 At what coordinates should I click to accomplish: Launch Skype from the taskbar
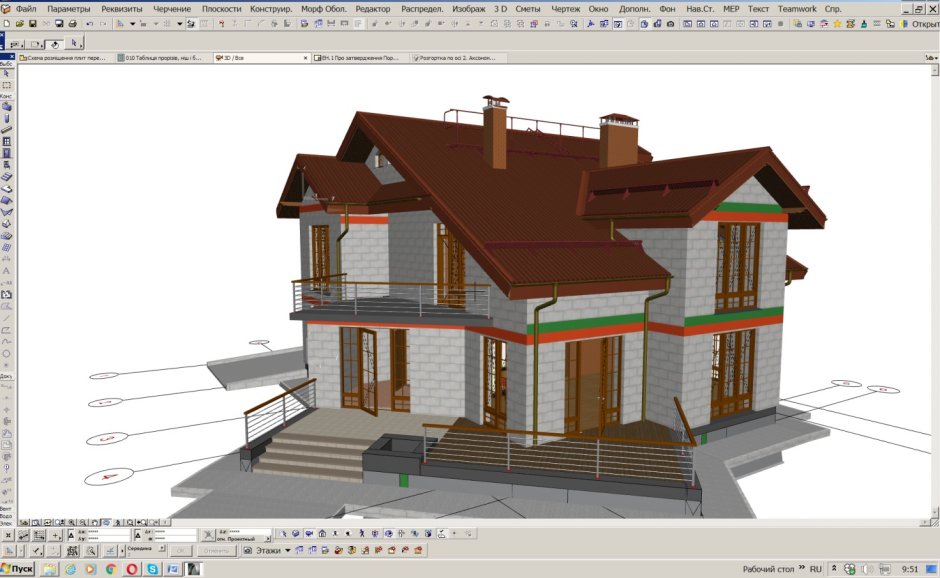pyautogui.click(x=152, y=569)
